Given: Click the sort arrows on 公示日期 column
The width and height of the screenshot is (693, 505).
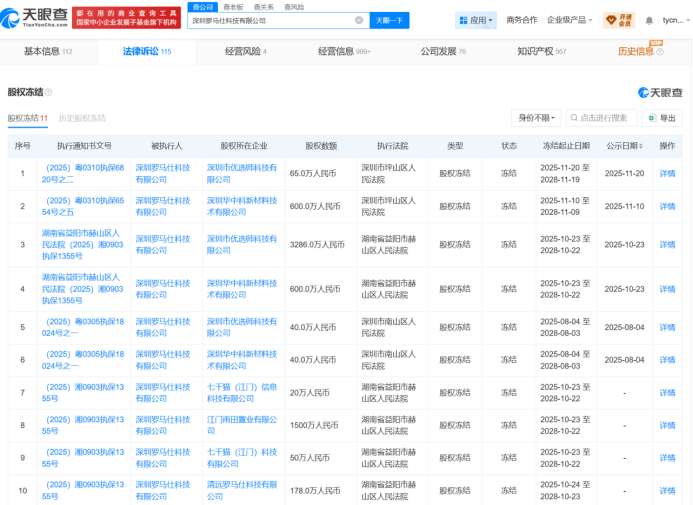Looking at the screenshot, I should [641, 146].
